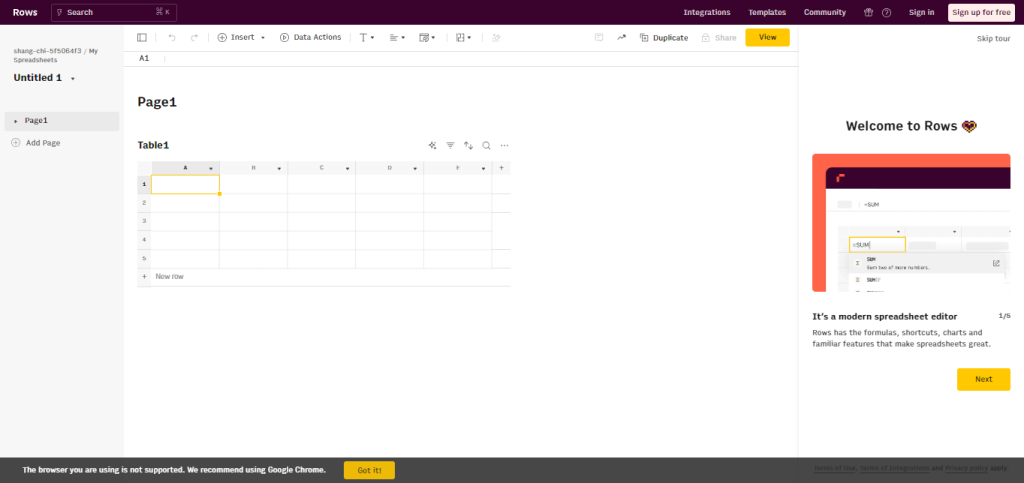Click the gift box icon
This screenshot has height=483, width=1024.
coord(868,12)
